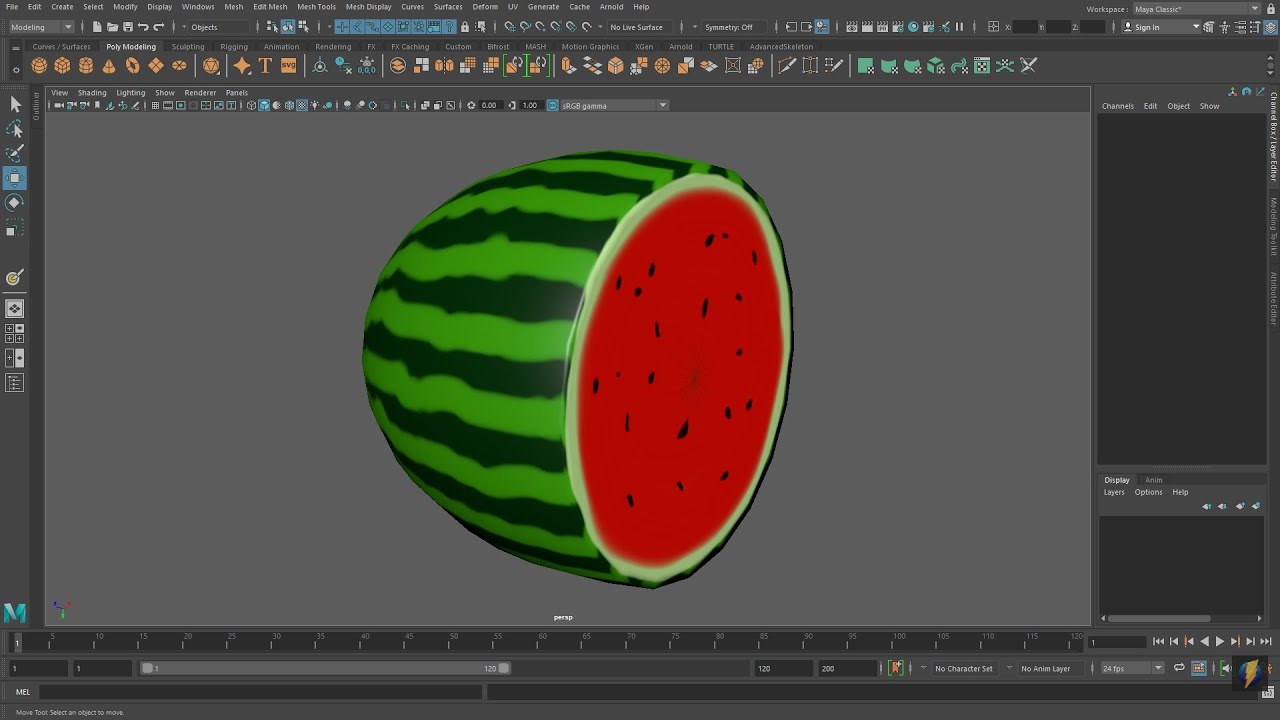Create a platonic solid from the shelf

(x=211, y=66)
